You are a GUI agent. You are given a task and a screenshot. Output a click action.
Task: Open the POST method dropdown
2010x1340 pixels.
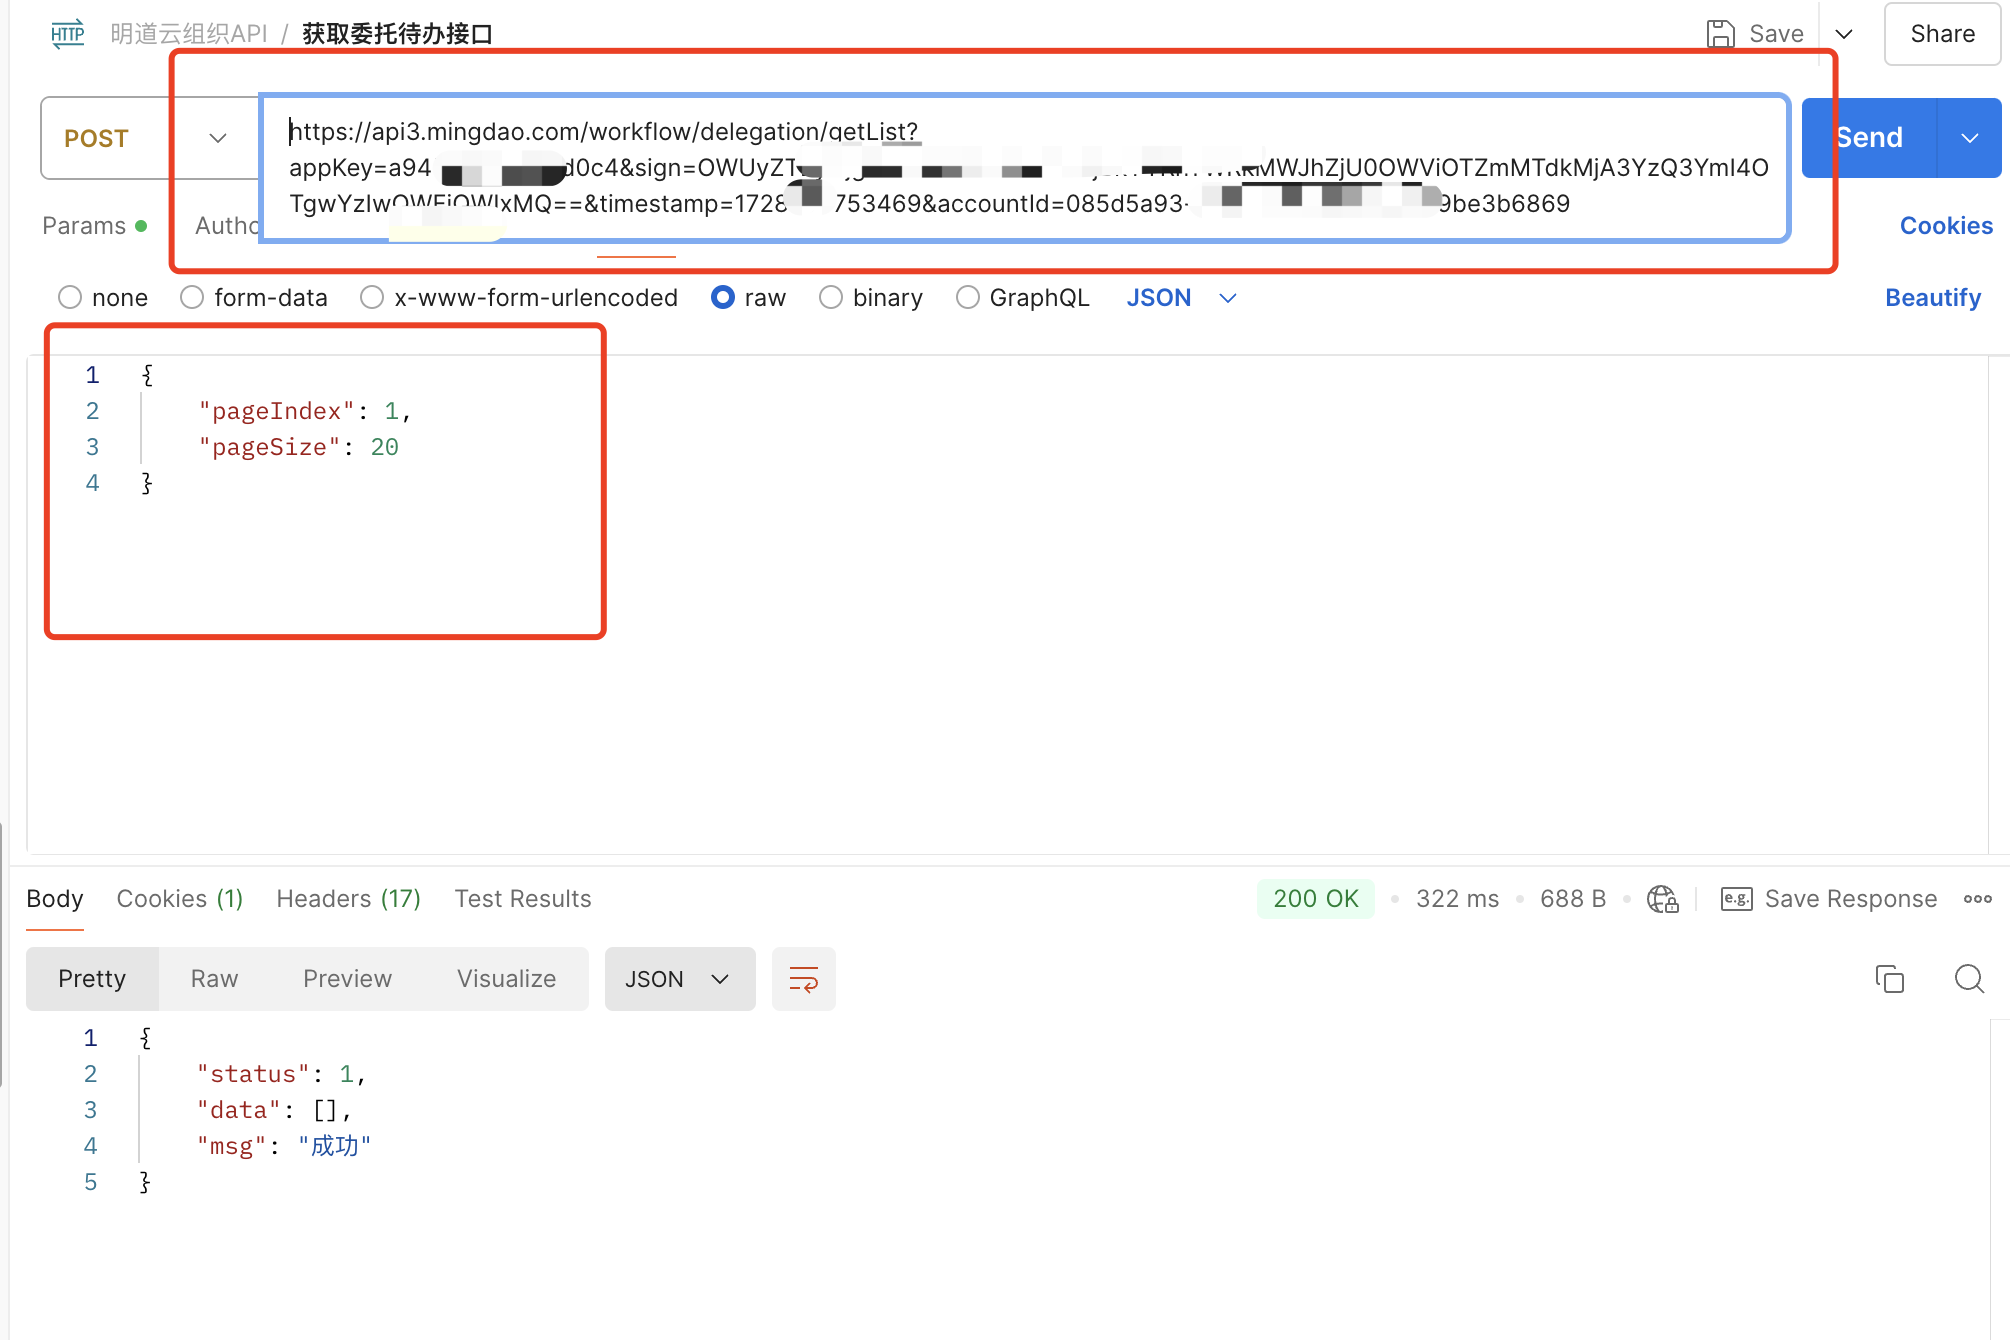[217, 138]
